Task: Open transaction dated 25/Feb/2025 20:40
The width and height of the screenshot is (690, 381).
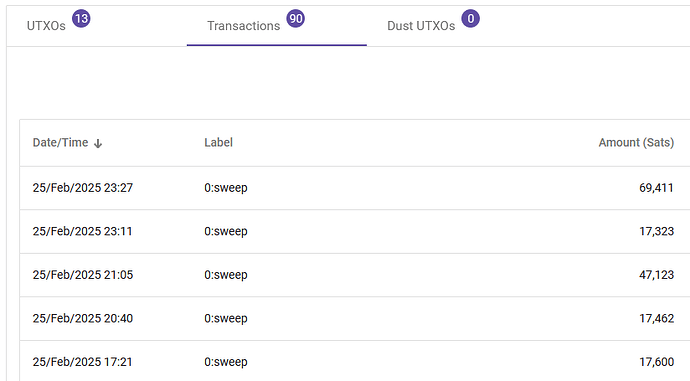Action: click(x=355, y=319)
